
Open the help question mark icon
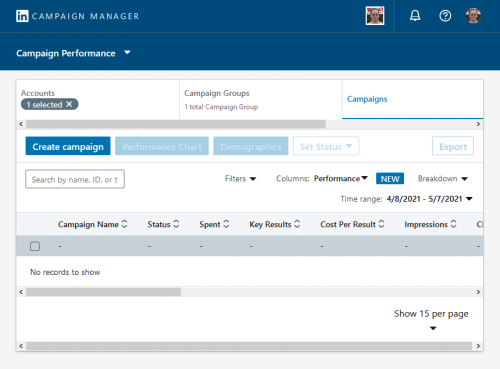pyautogui.click(x=445, y=16)
